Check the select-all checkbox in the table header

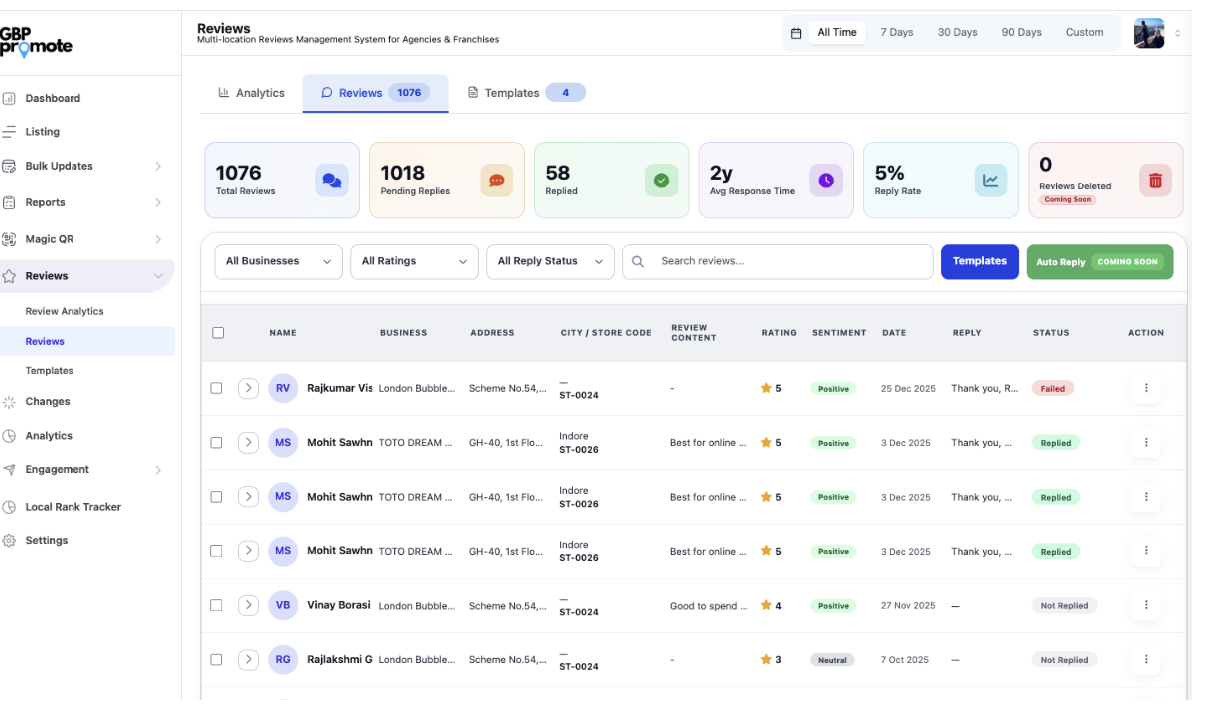(218, 333)
